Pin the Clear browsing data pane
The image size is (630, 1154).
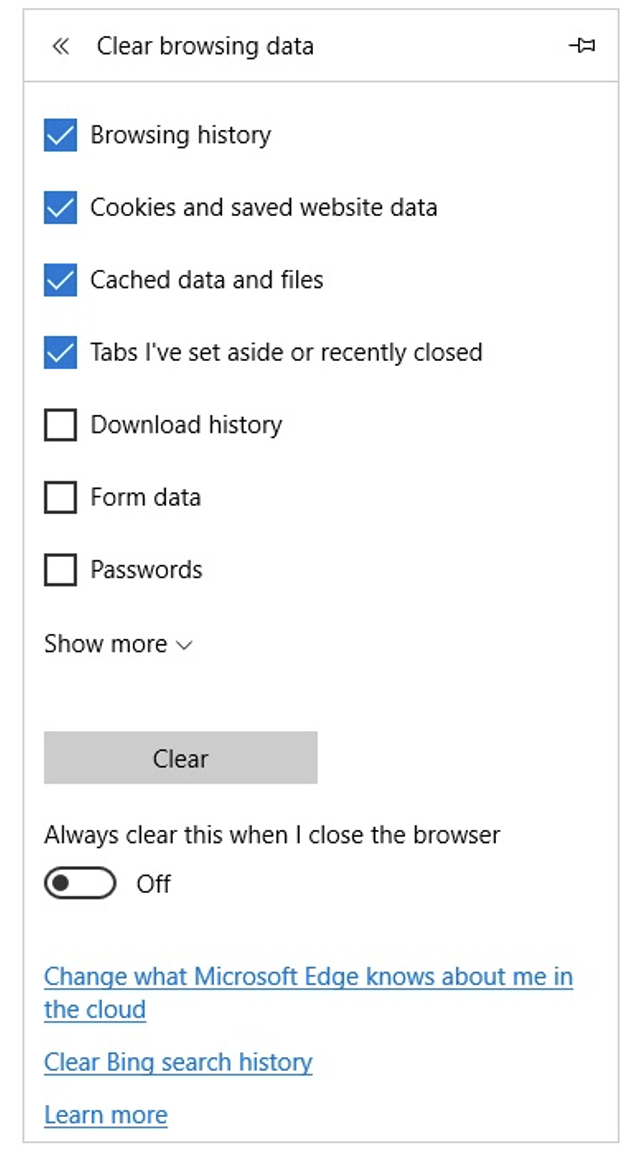[x=581, y=46]
